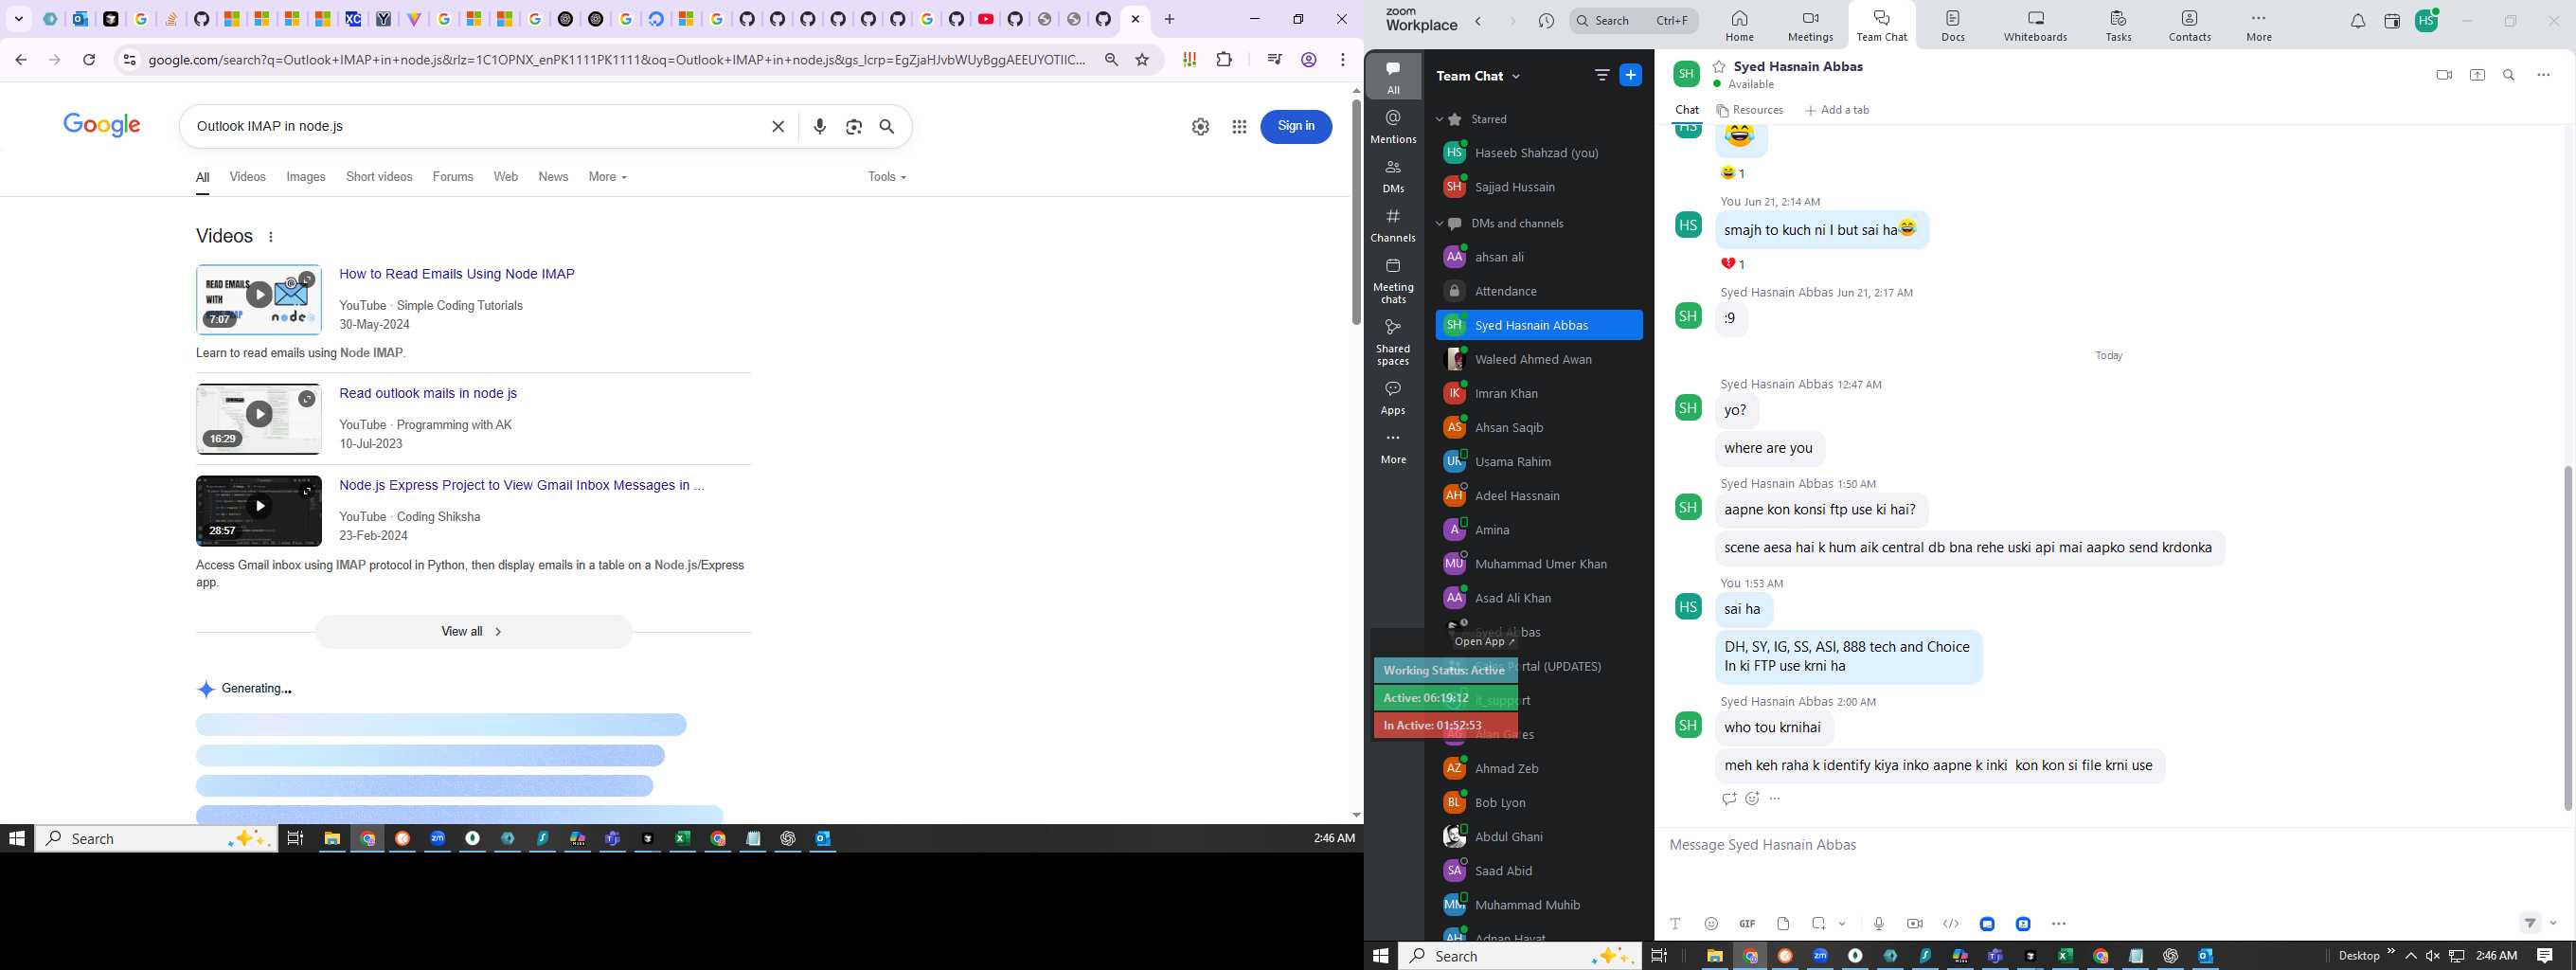Insert a code snippet in composer
2576x970 pixels.
tap(1951, 924)
